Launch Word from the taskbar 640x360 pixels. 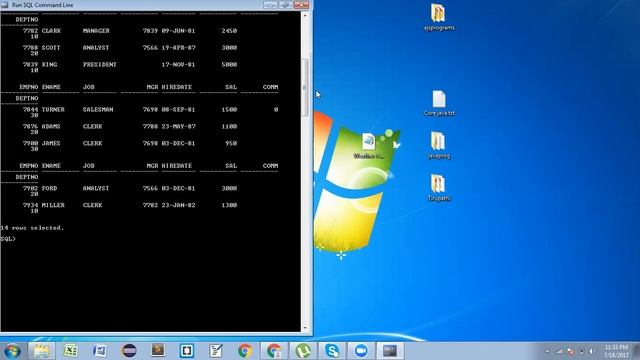click(x=100, y=351)
